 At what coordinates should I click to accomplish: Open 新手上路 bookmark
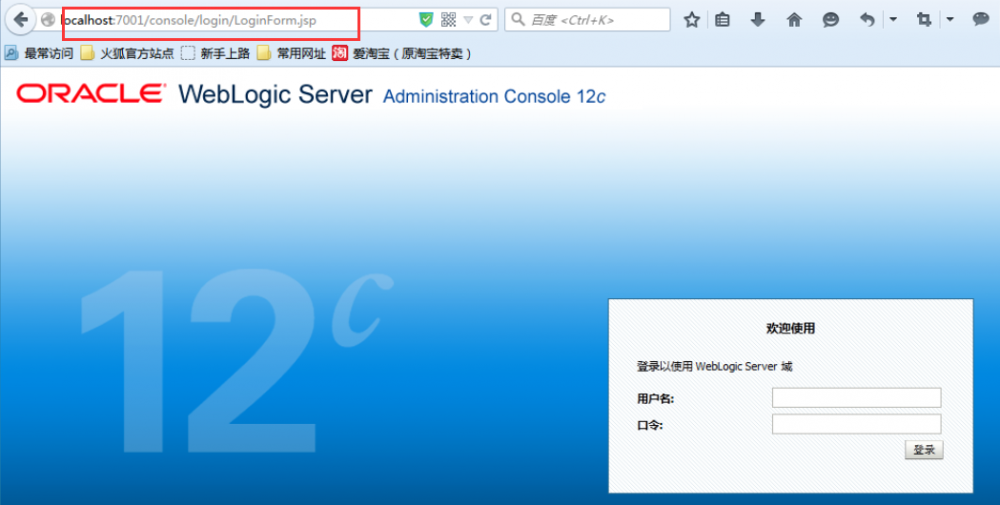215,54
